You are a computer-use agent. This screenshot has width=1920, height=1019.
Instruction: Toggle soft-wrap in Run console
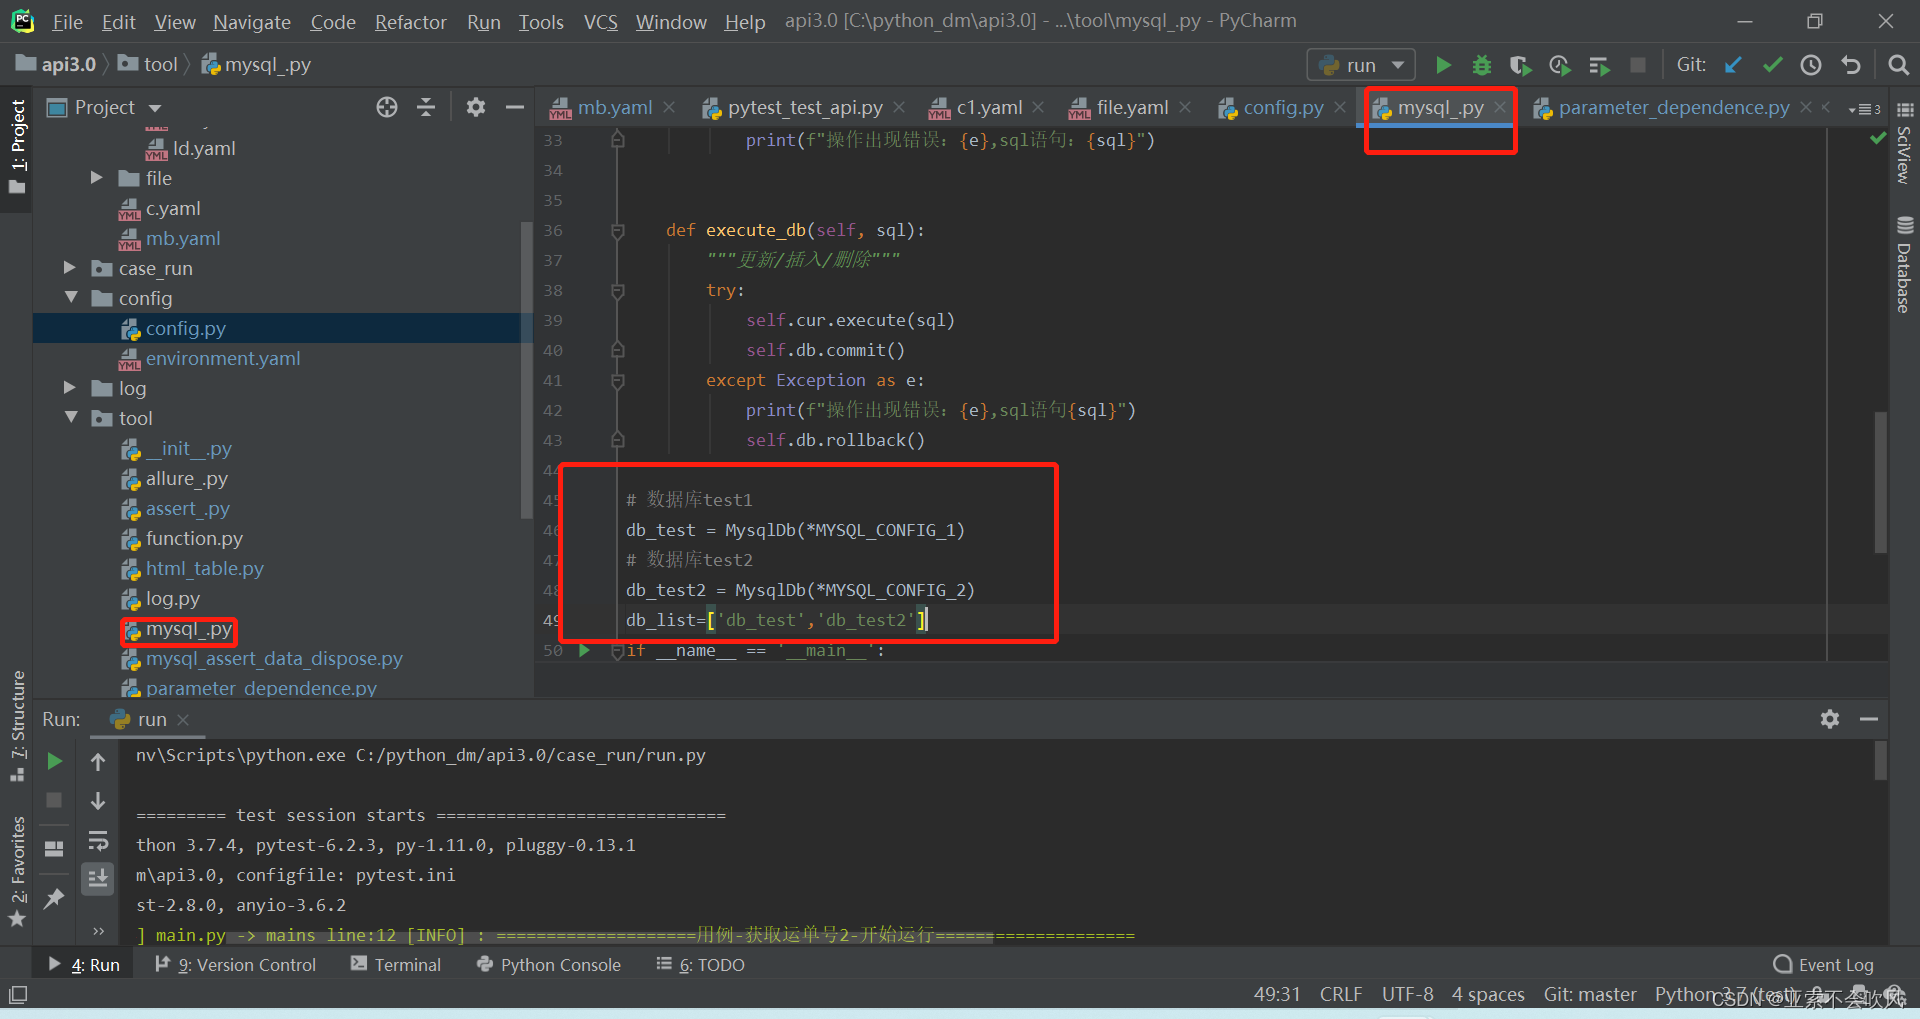pos(98,840)
